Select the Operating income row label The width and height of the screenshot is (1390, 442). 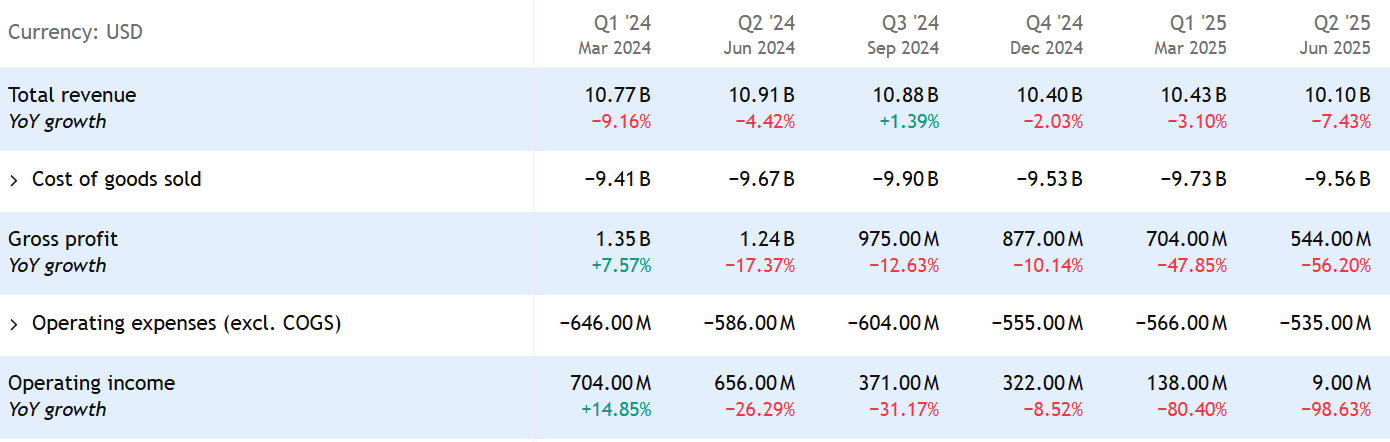point(91,383)
